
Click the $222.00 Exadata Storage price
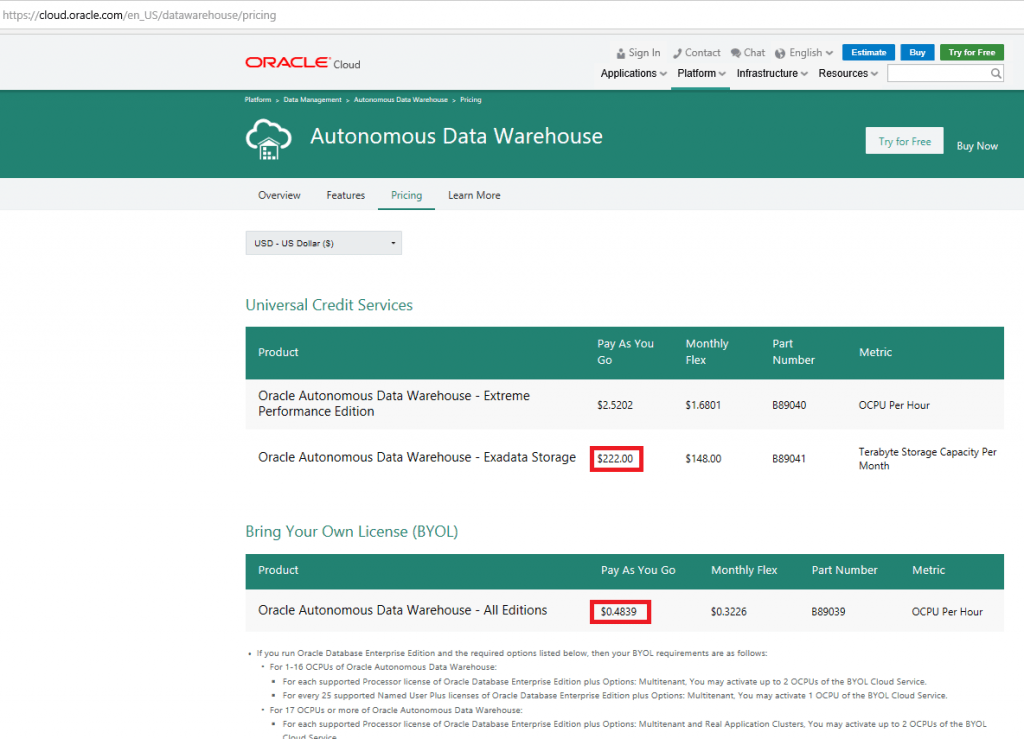coord(615,458)
